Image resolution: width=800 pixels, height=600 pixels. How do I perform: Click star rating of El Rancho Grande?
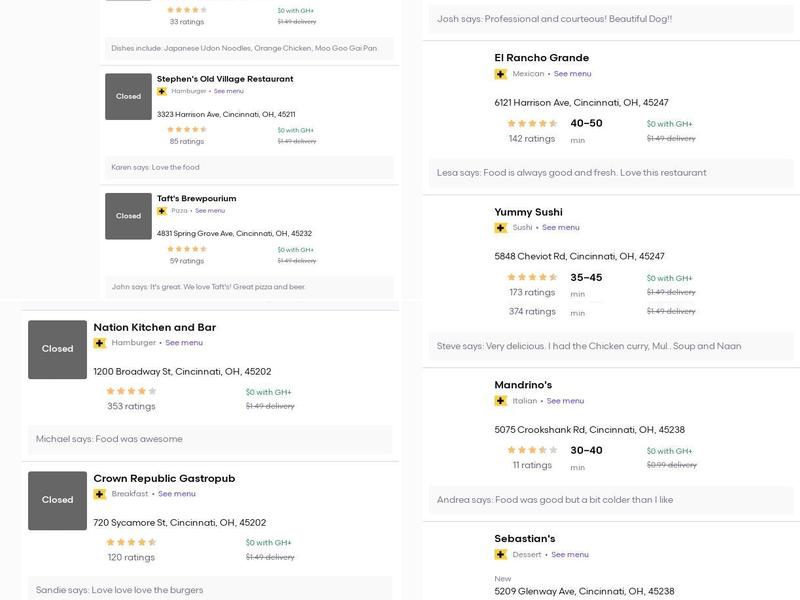click(x=532, y=123)
